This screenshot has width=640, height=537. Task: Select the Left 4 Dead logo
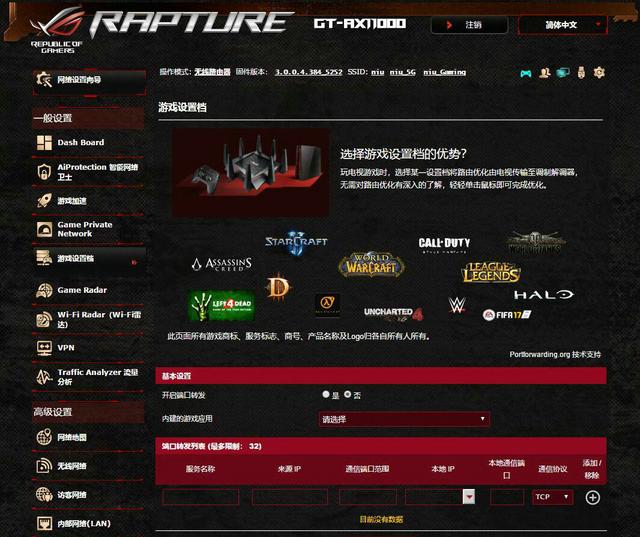tap(222, 306)
